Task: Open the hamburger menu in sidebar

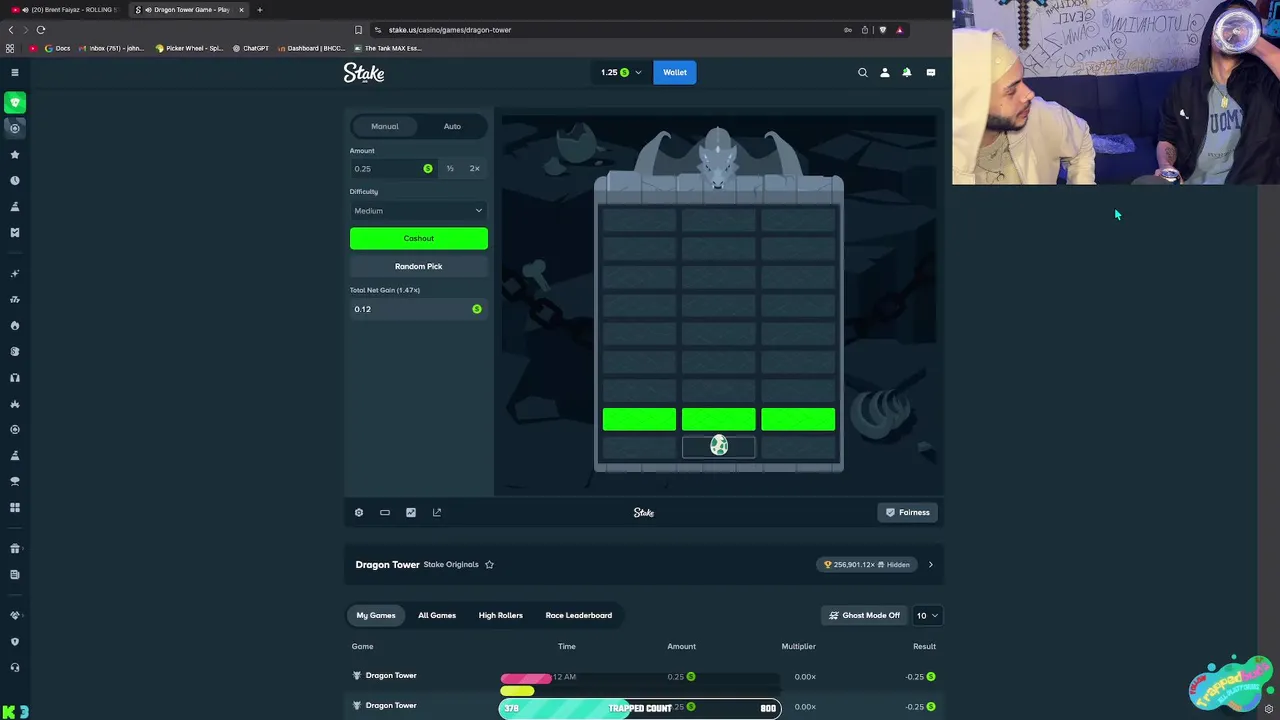Action: pos(15,72)
